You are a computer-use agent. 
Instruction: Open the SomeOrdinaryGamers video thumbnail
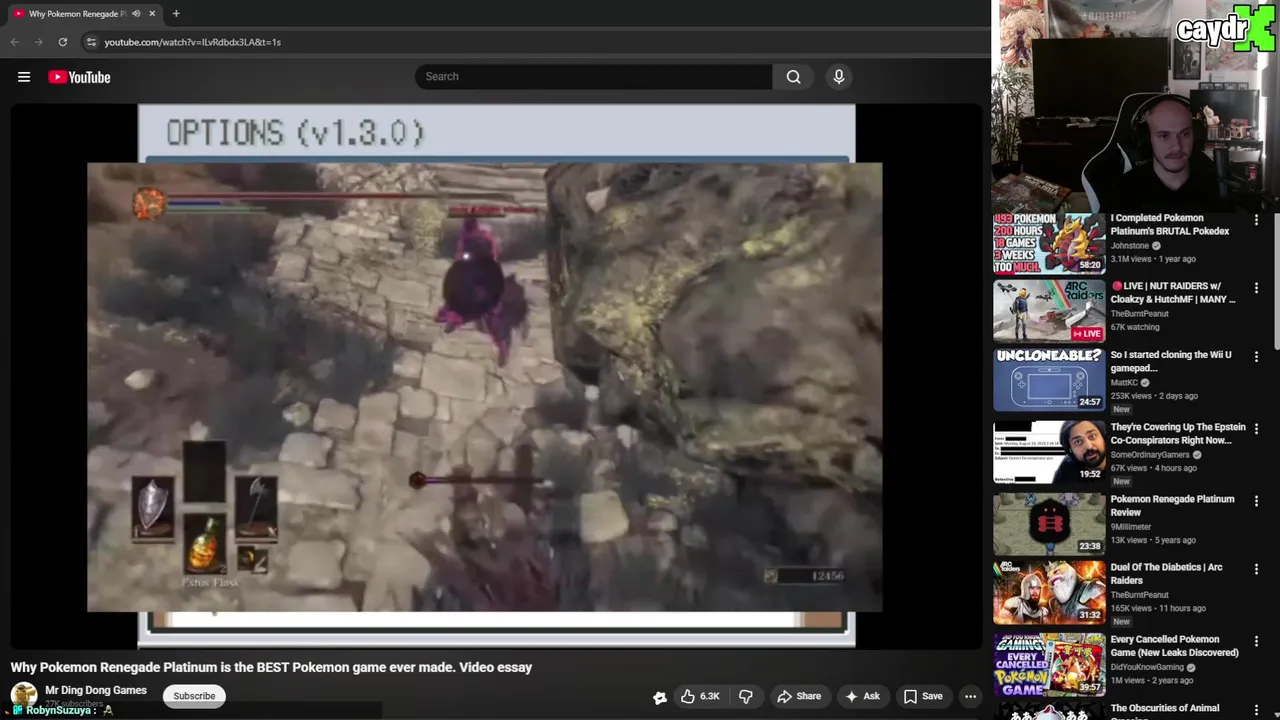[x=1049, y=452]
